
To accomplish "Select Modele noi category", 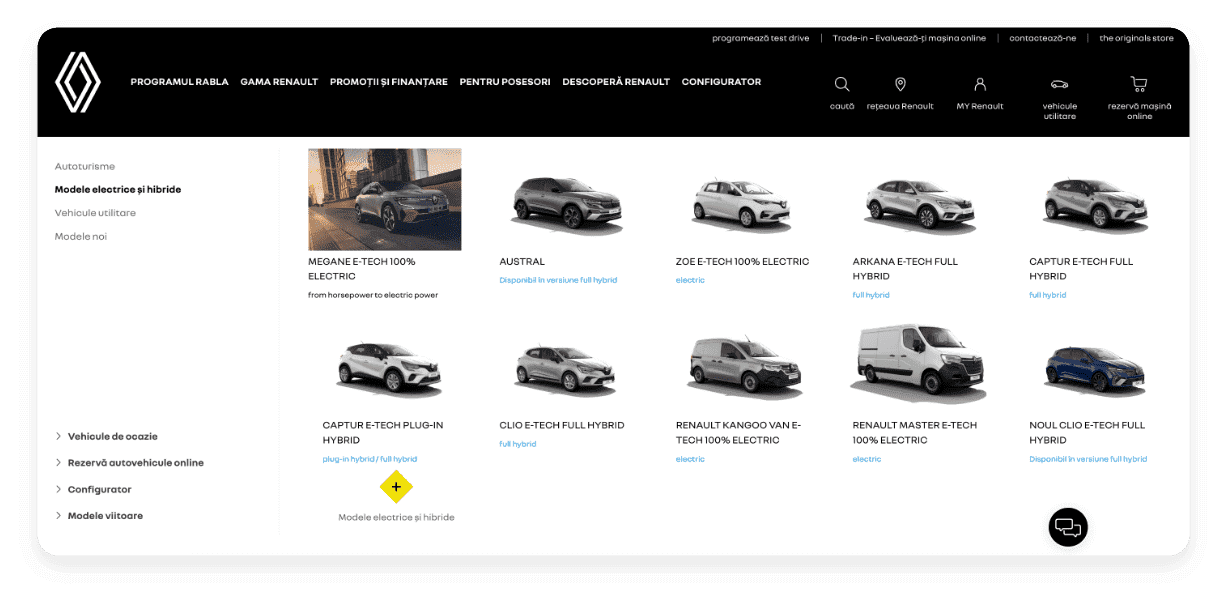I will coord(81,236).
